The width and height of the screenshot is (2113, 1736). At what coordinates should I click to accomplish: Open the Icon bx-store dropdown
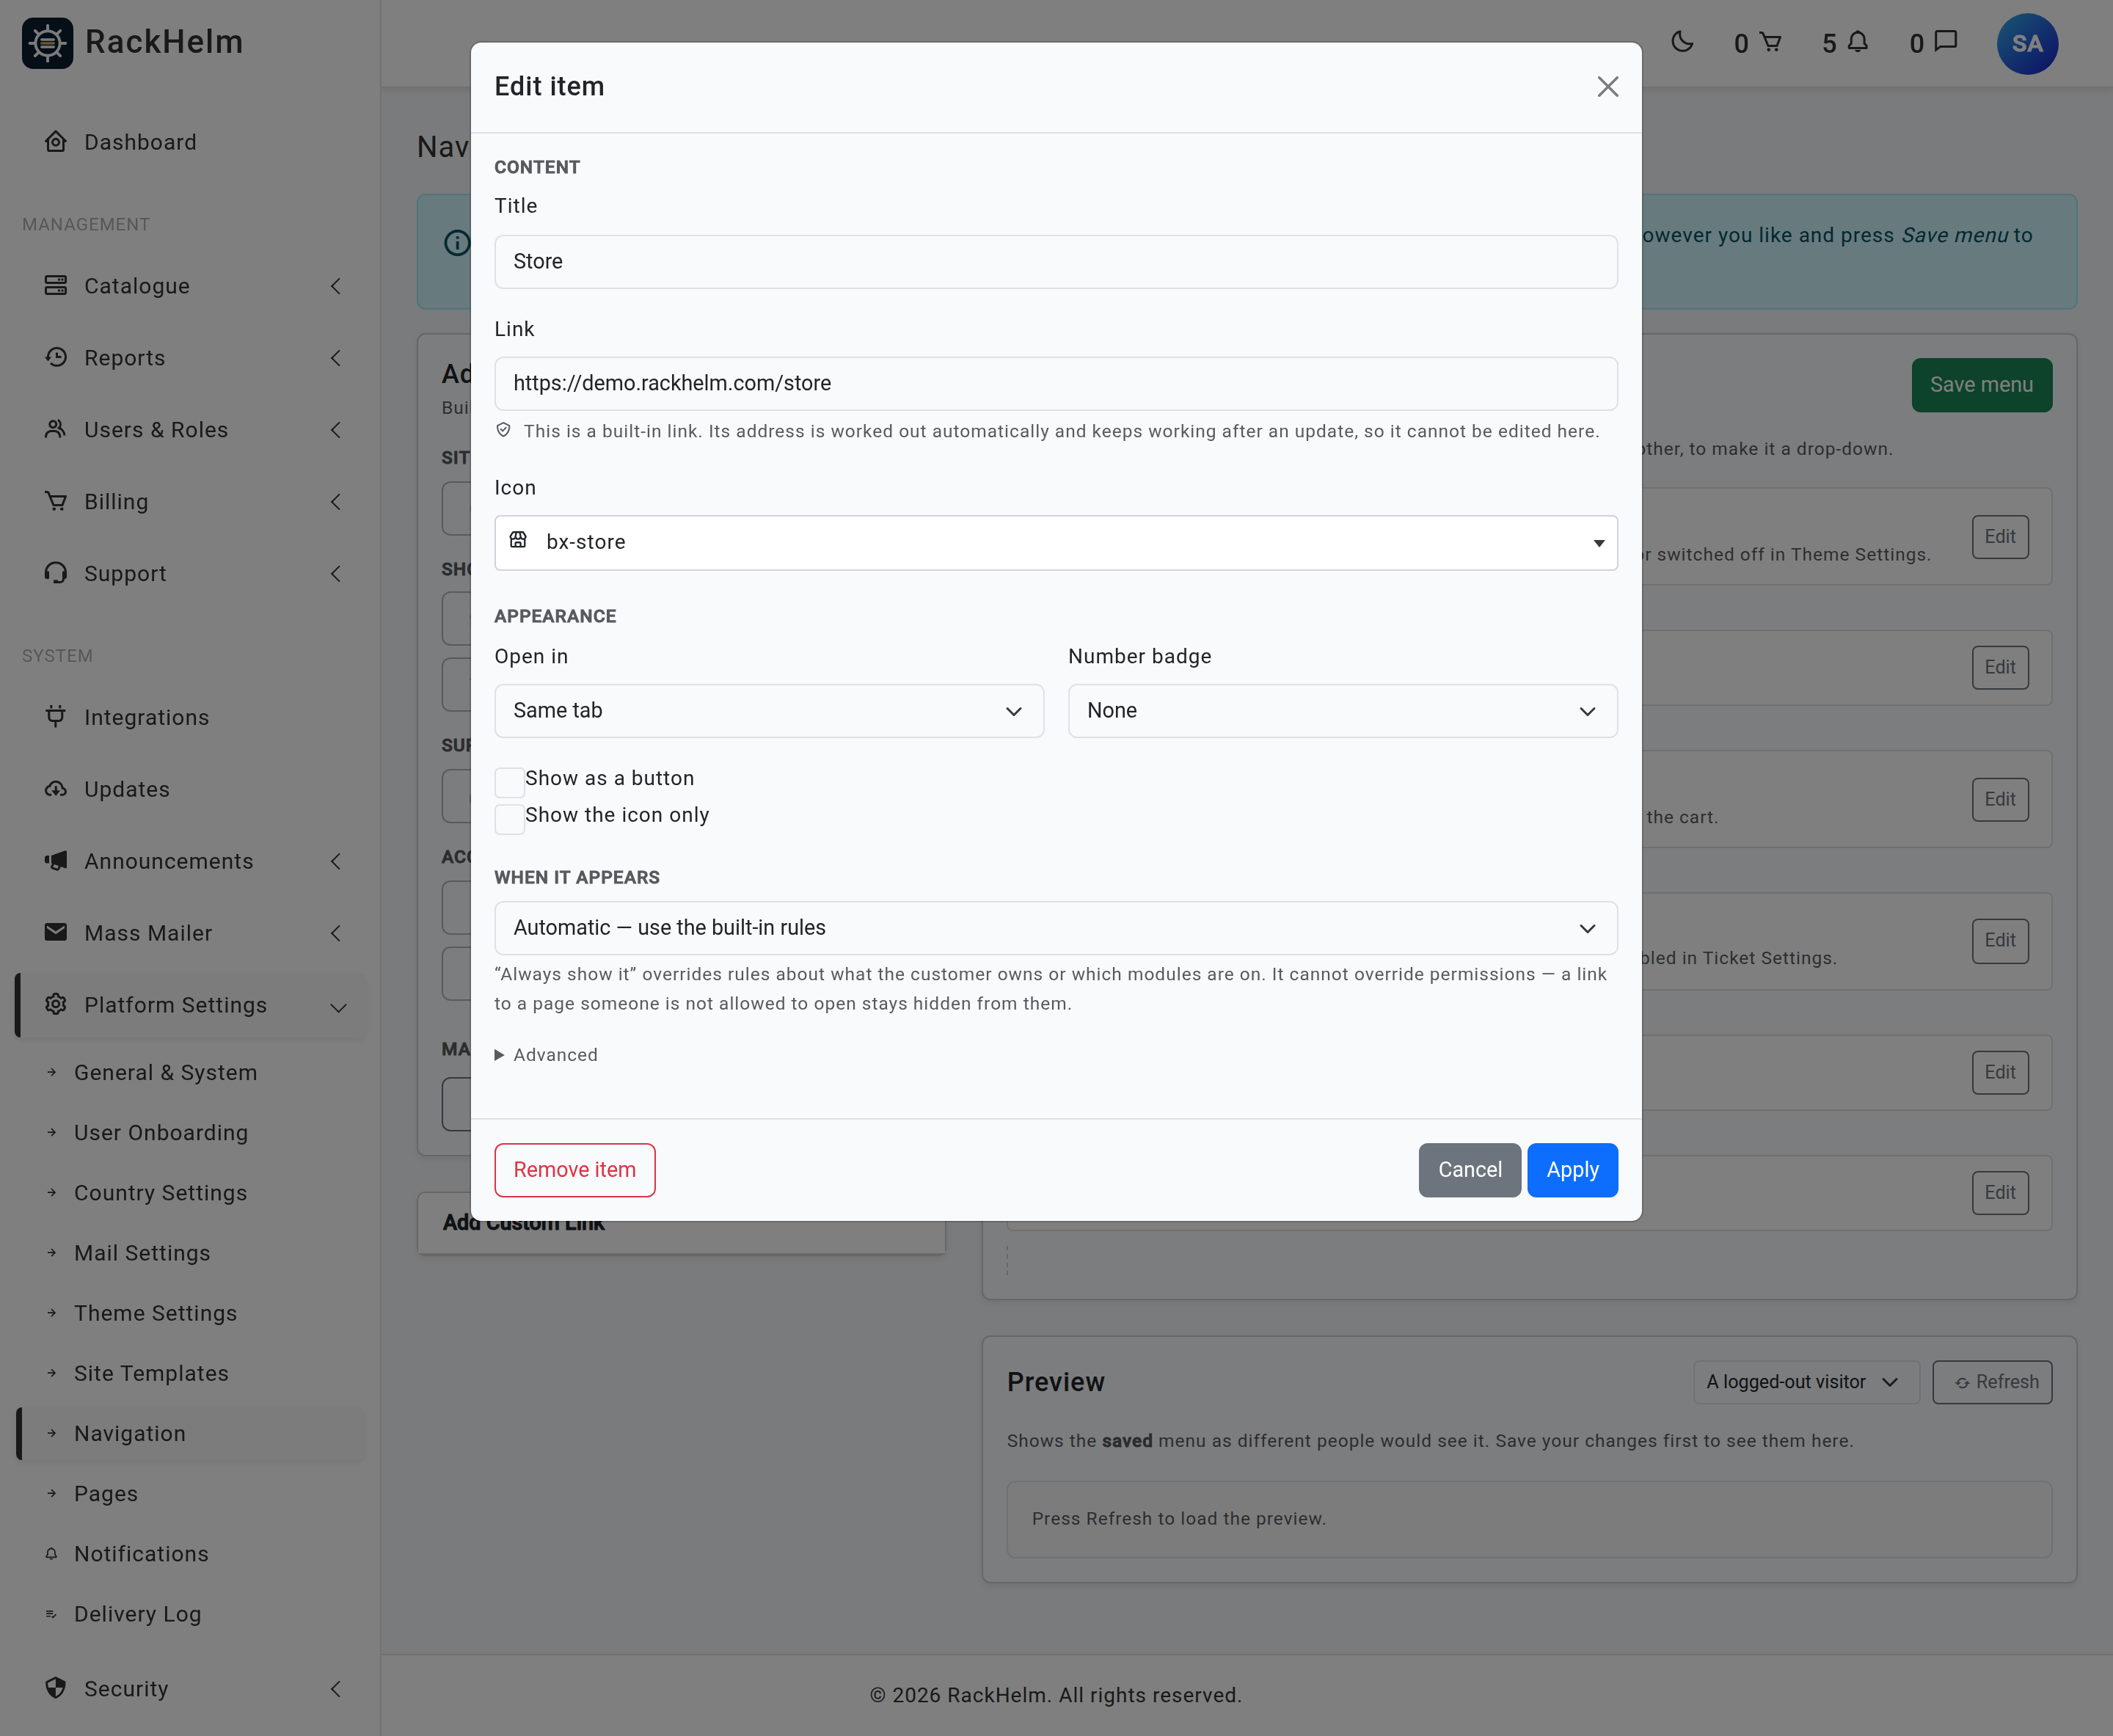click(x=1056, y=543)
